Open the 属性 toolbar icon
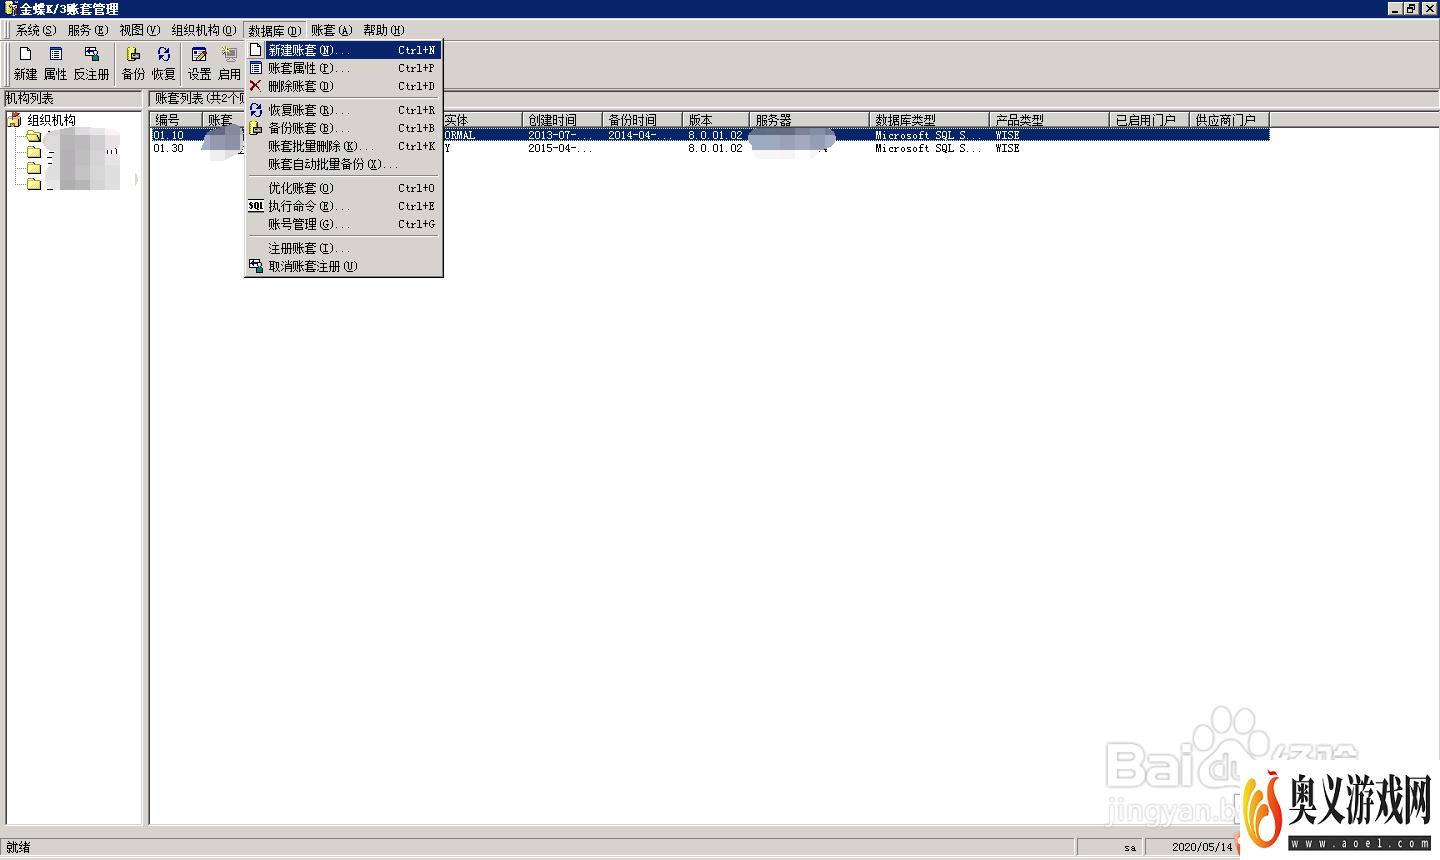Image resolution: width=1440 pixels, height=860 pixels. [x=56, y=62]
